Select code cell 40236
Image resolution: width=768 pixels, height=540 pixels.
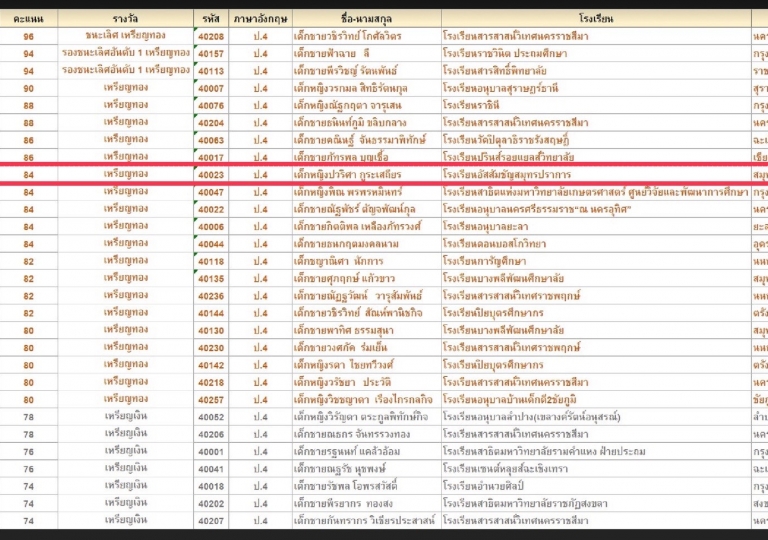coord(211,296)
